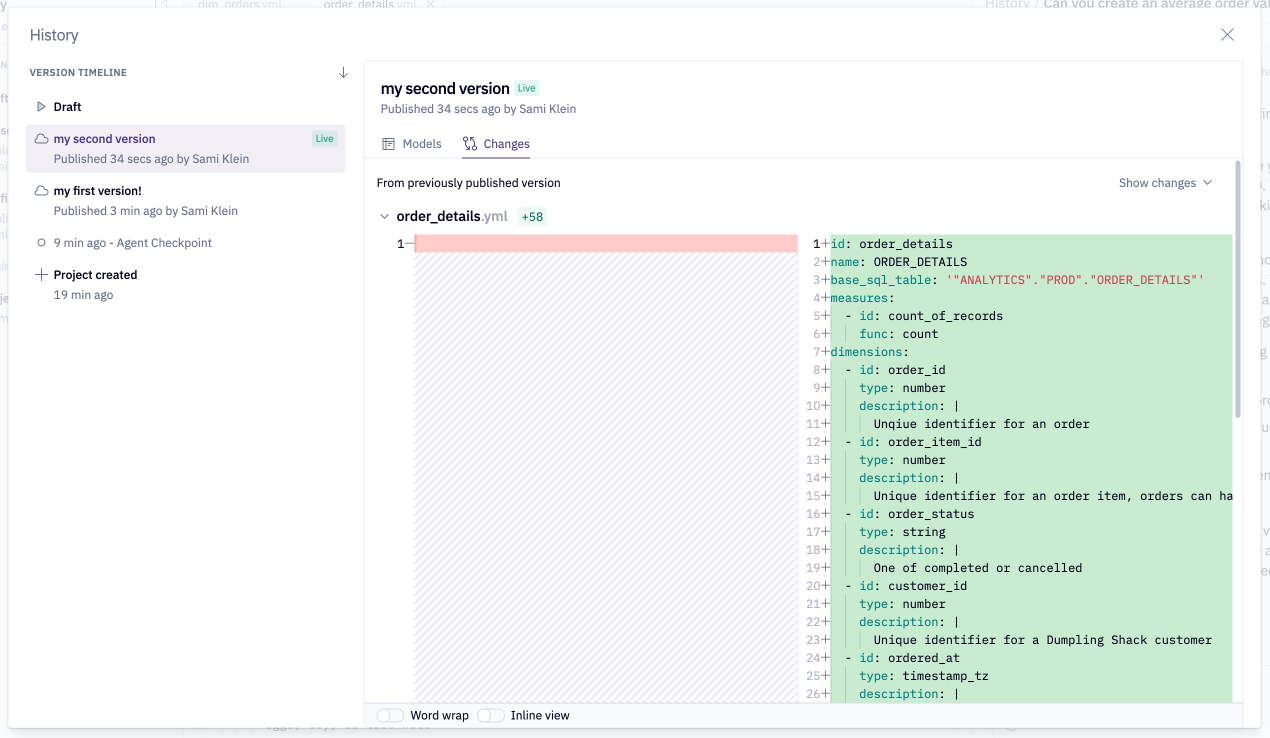
Task: Open the Show changes dropdown
Action: coord(1165,183)
